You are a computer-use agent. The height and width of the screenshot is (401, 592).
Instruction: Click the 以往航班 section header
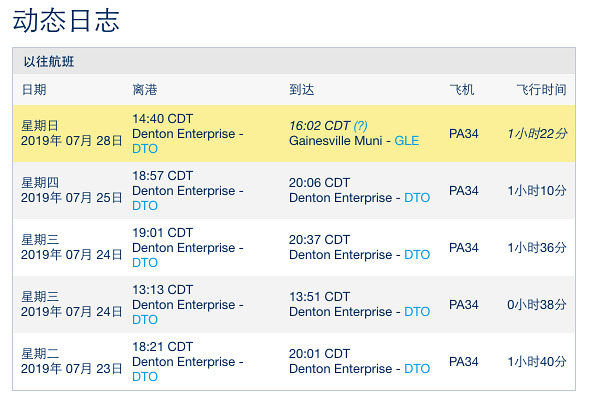tap(49, 62)
